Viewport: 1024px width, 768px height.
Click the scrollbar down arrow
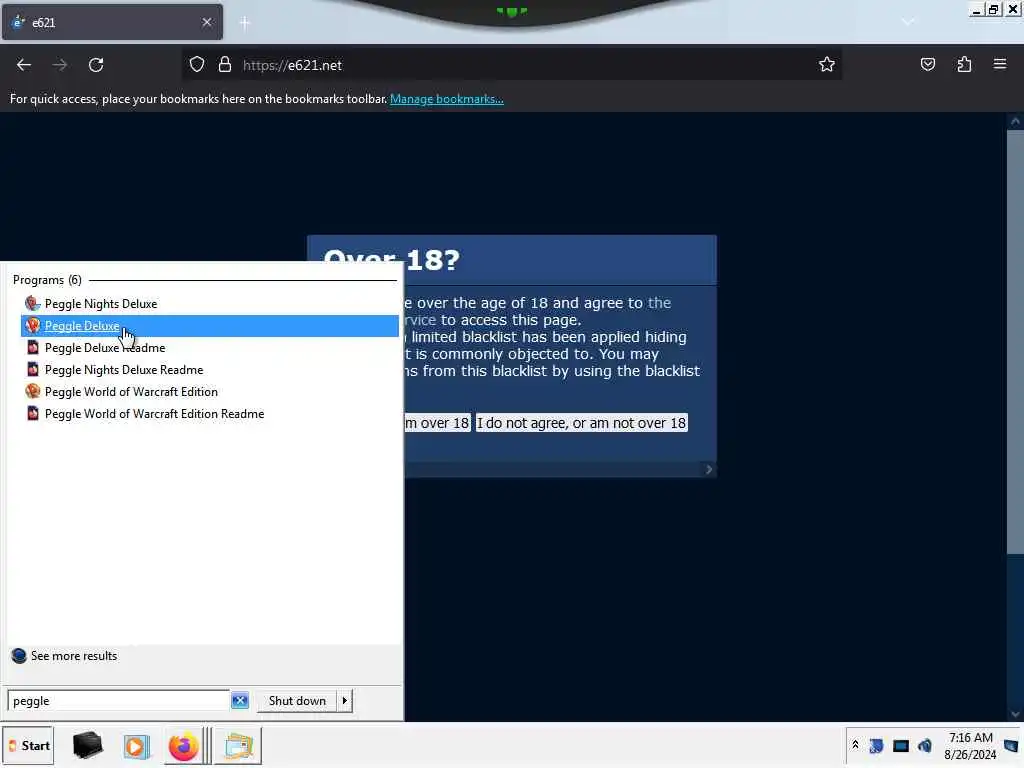(x=1015, y=714)
